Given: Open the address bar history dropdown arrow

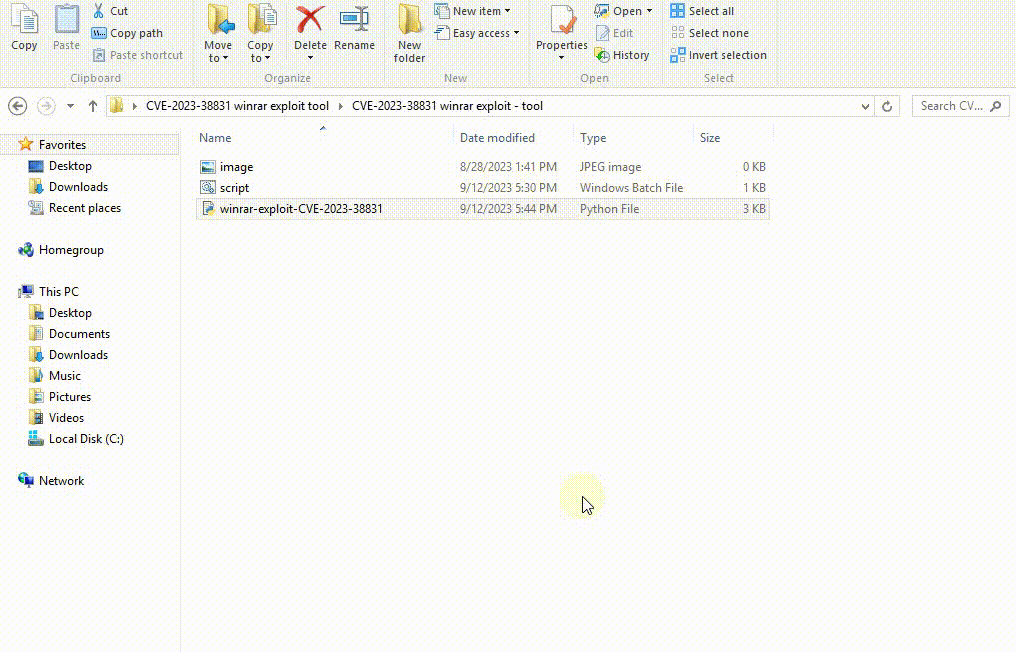Looking at the screenshot, I should 865,105.
